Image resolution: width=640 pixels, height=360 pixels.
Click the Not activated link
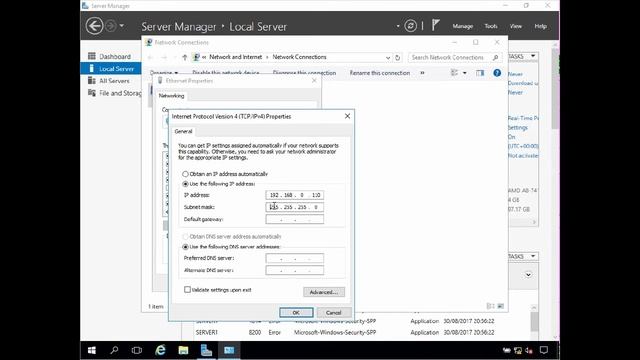[523, 156]
